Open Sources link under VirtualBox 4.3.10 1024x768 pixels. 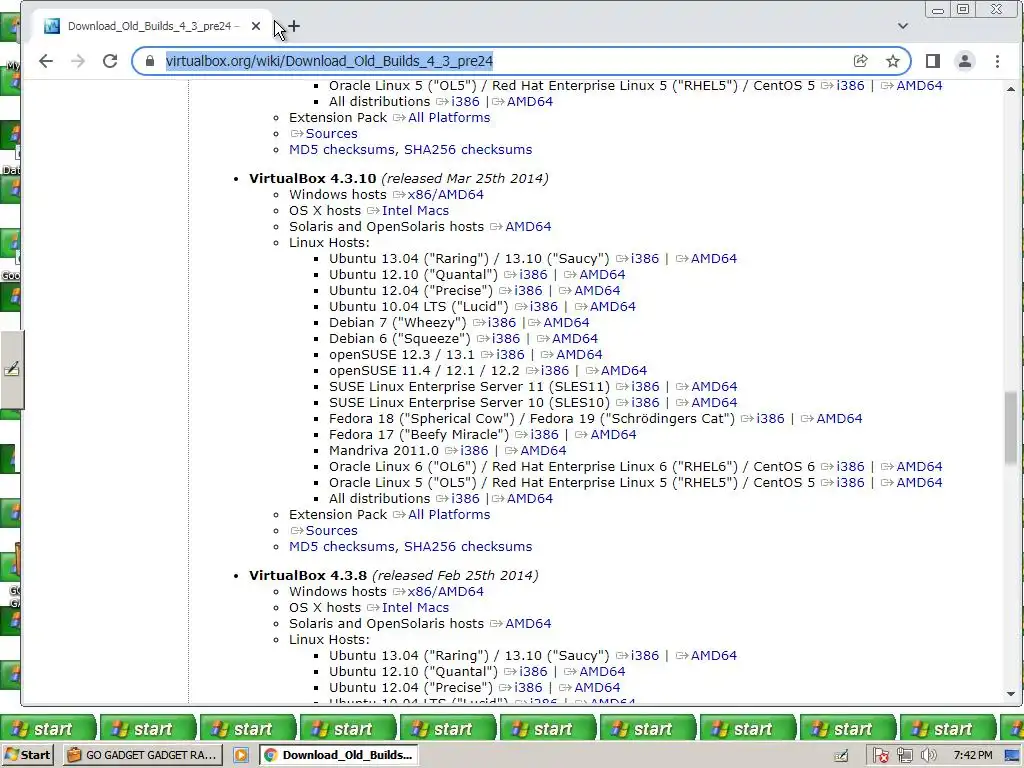tap(332, 531)
